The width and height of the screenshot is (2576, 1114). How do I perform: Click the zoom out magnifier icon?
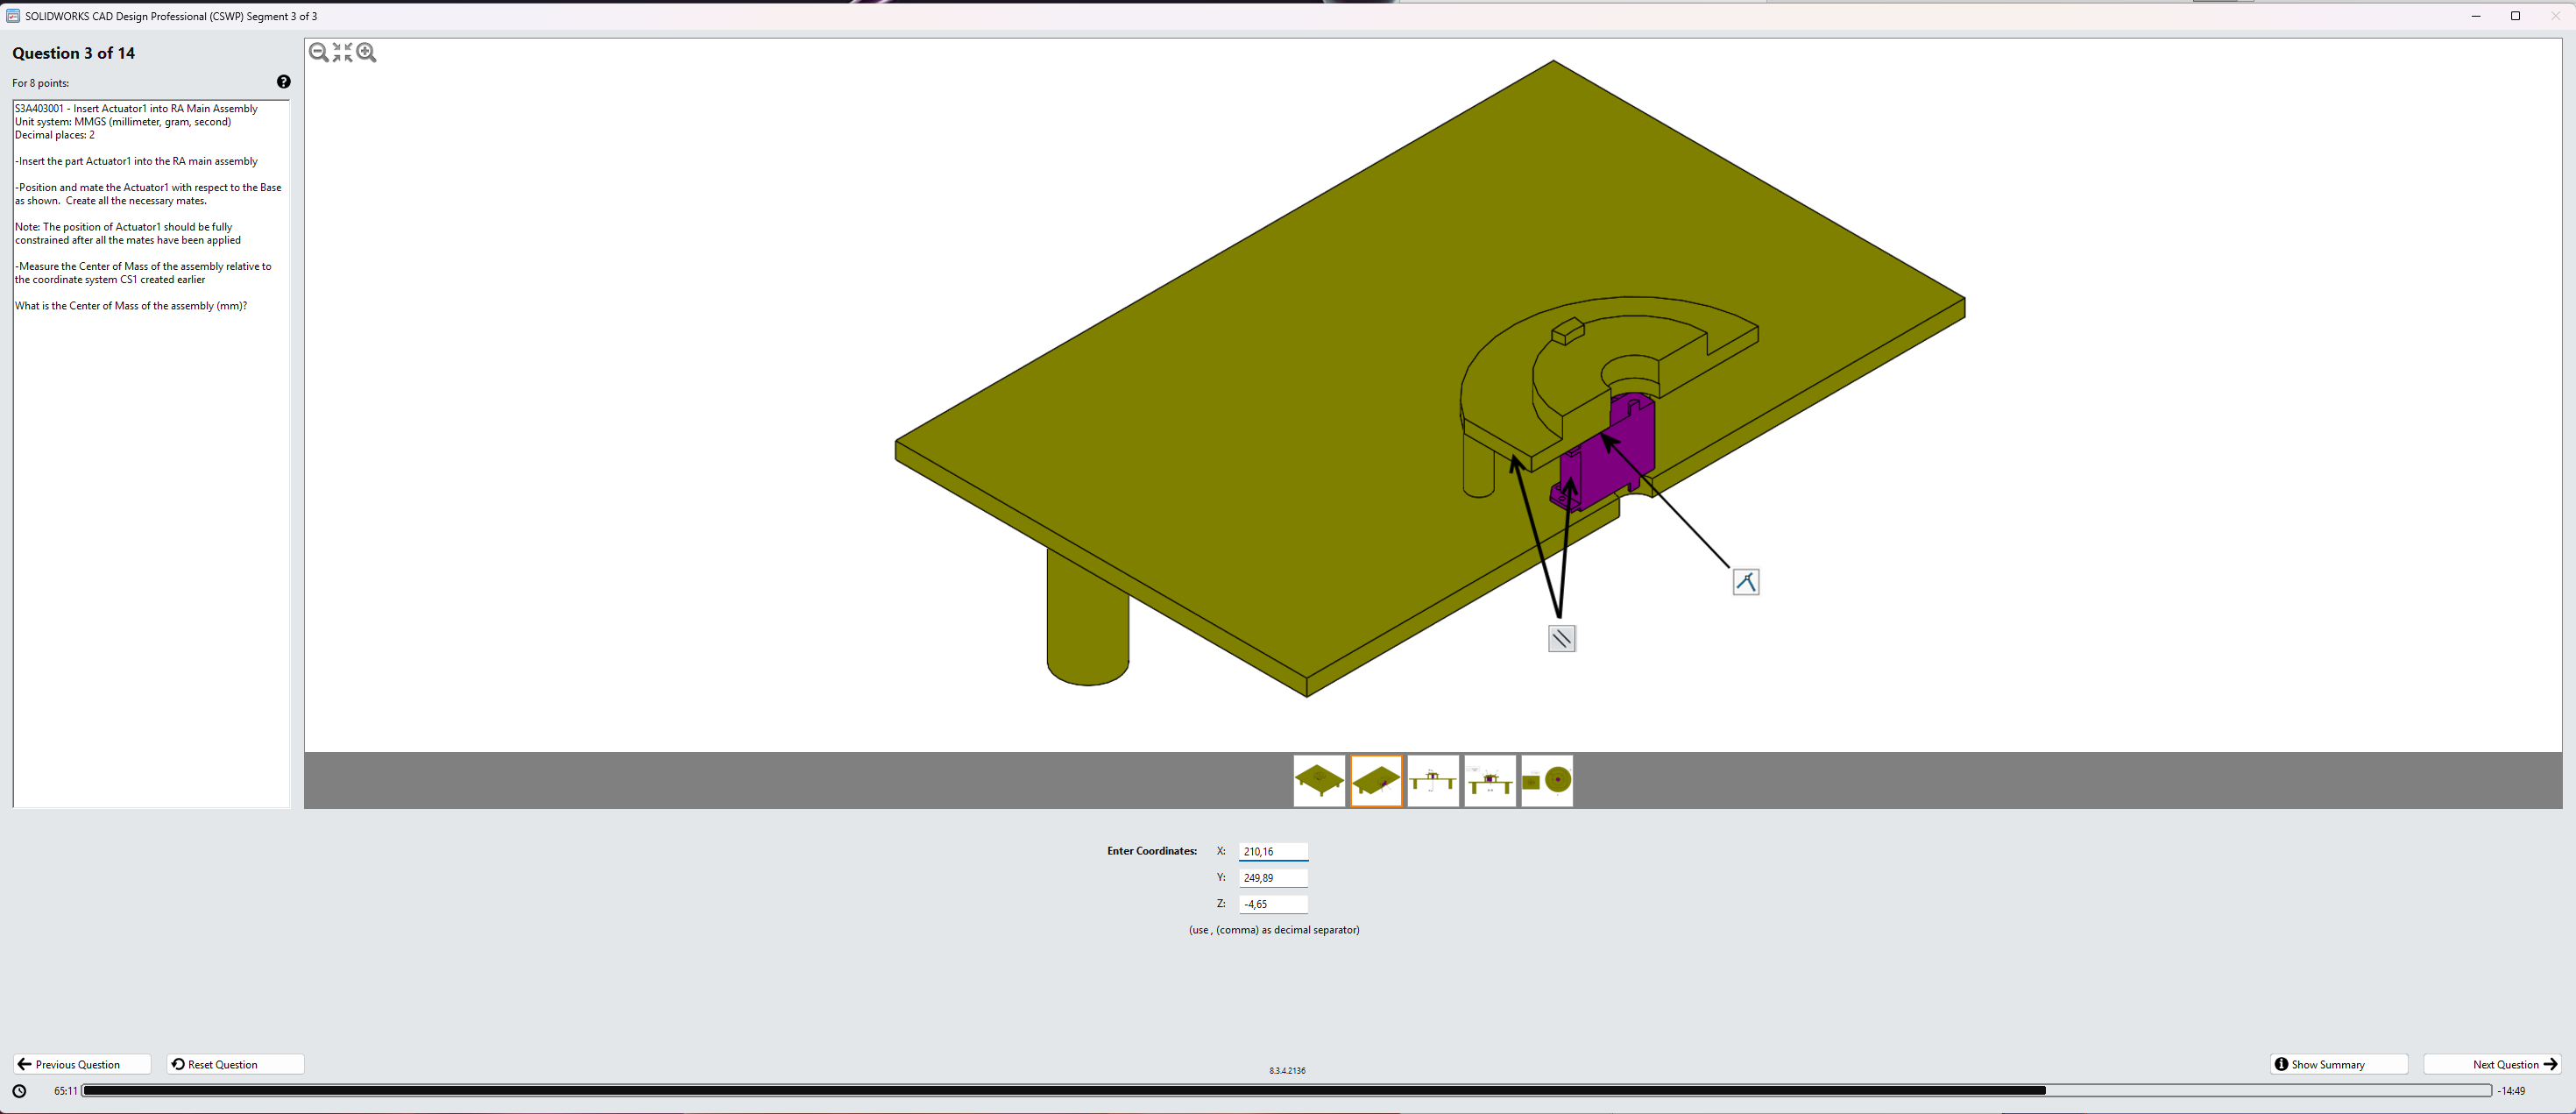pos(318,53)
